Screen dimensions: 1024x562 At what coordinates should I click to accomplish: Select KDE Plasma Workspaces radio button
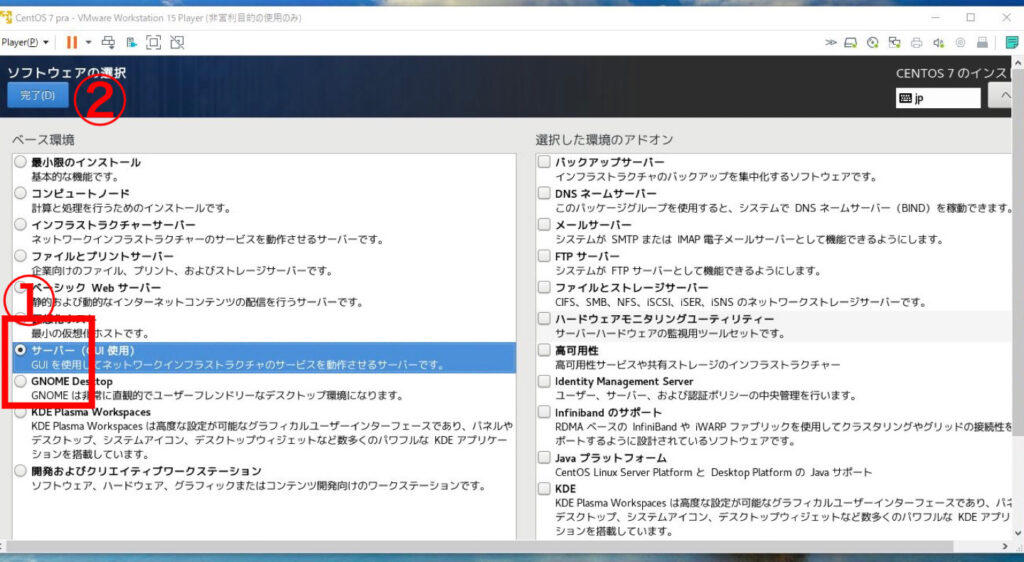pos(20,412)
